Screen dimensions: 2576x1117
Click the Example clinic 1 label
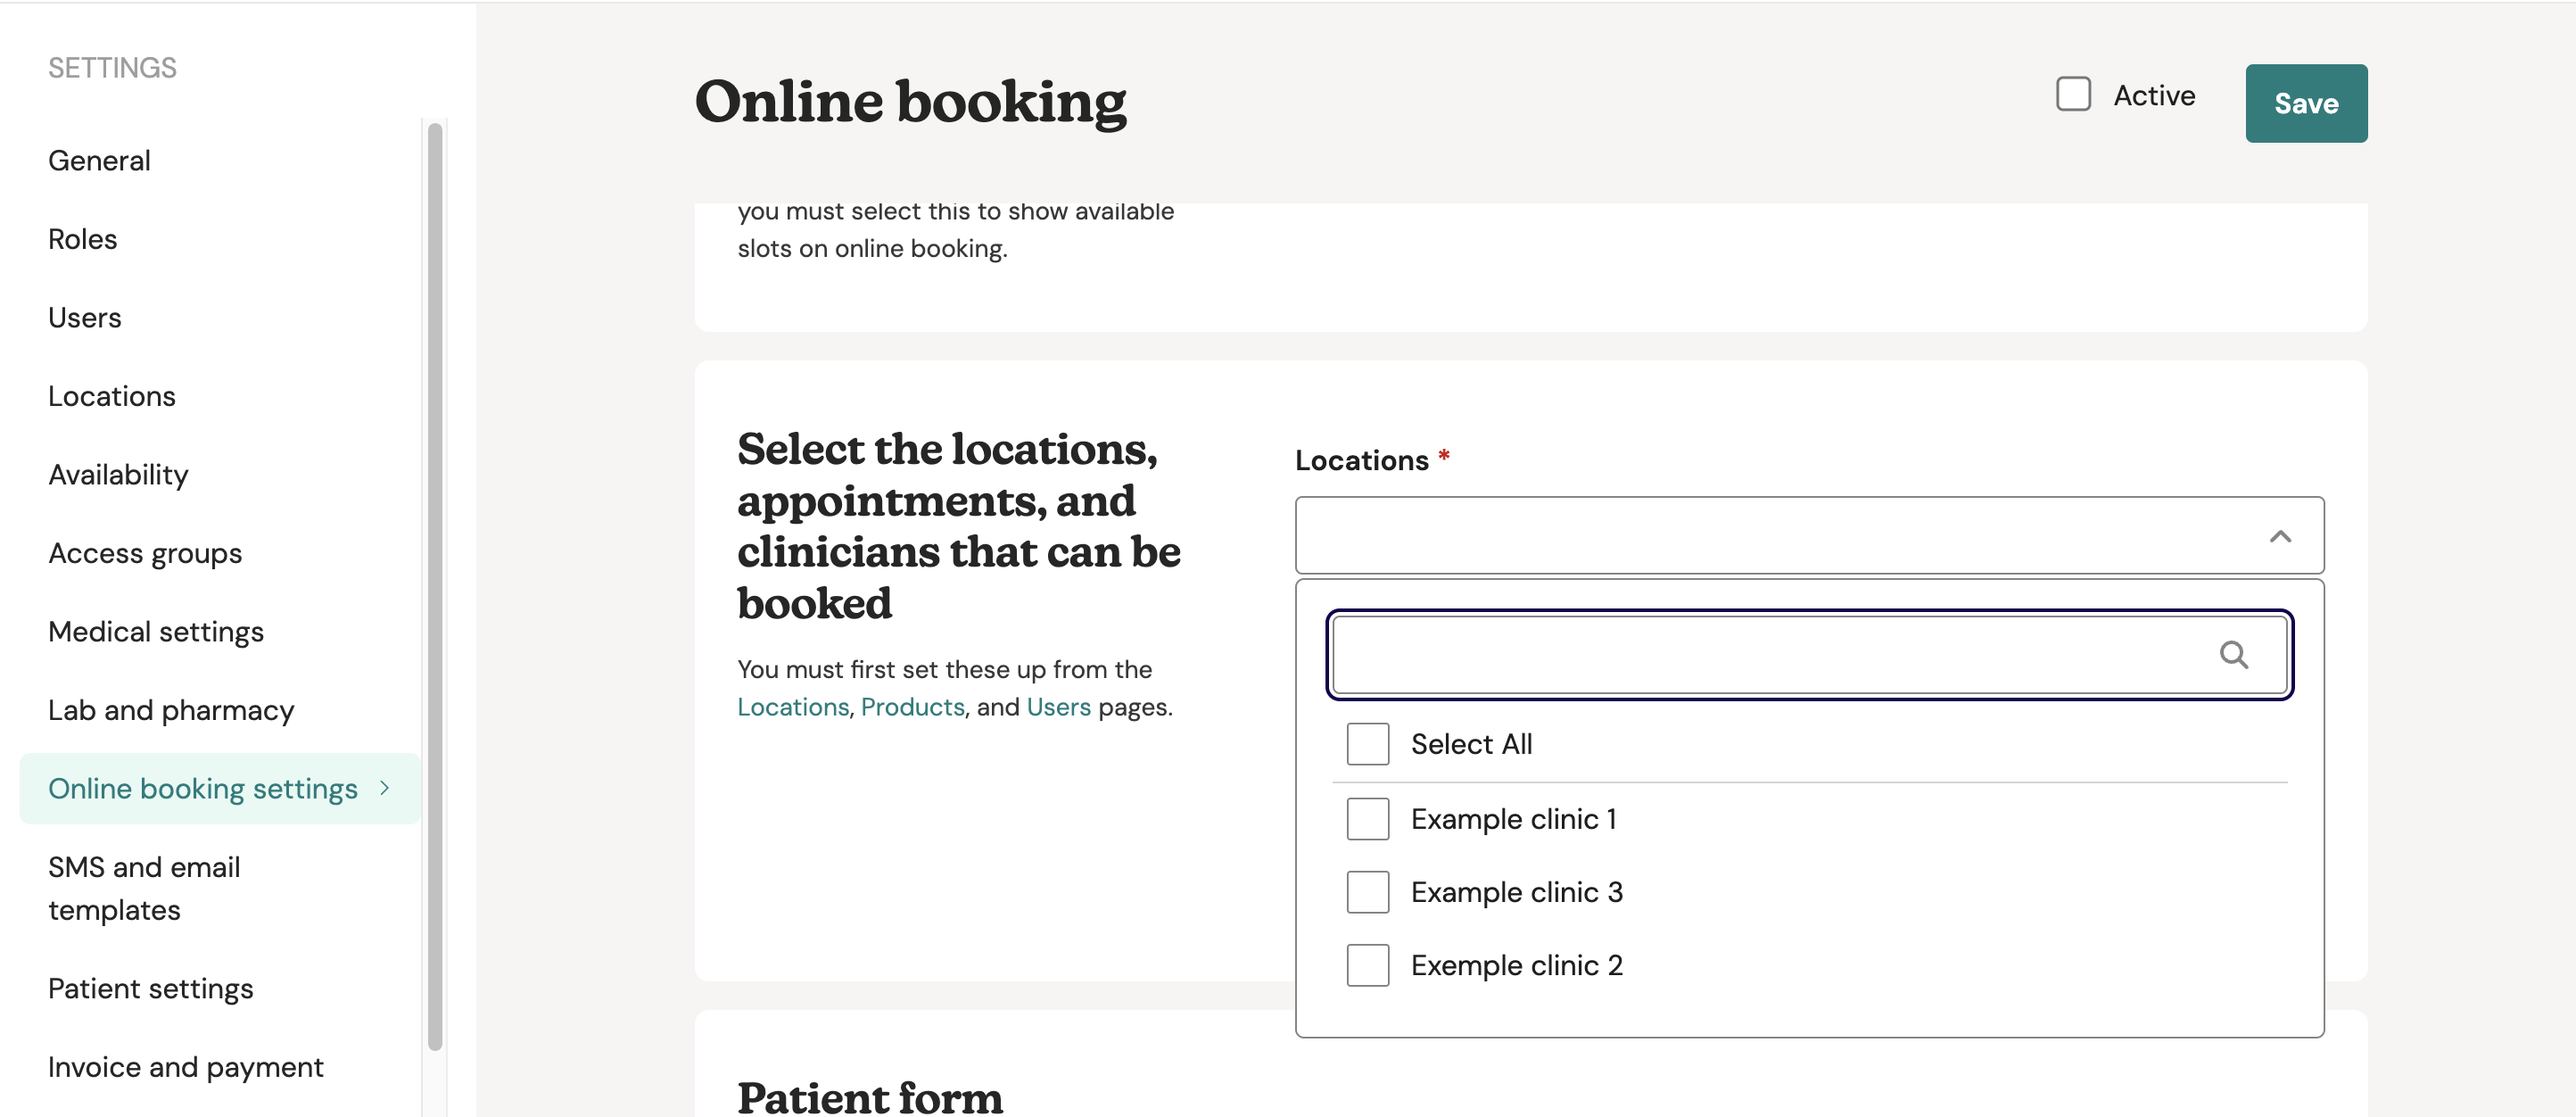pyautogui.click(x=1513, y=819)
